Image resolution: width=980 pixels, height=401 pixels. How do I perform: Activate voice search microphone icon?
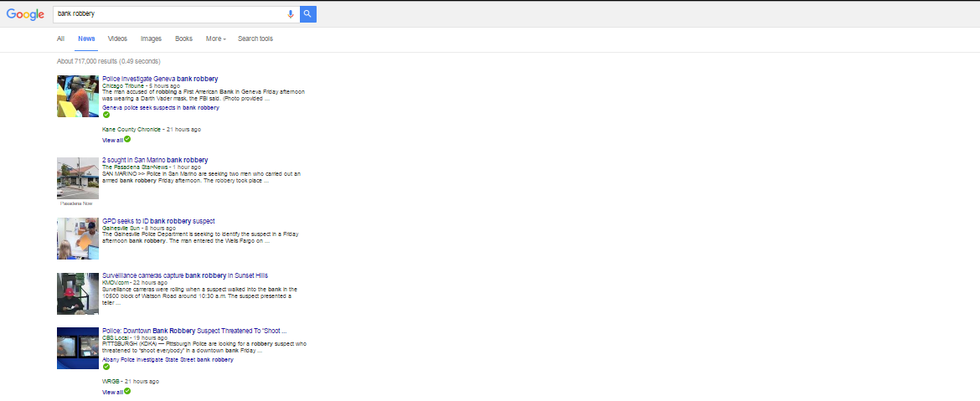tap(291, 14)
